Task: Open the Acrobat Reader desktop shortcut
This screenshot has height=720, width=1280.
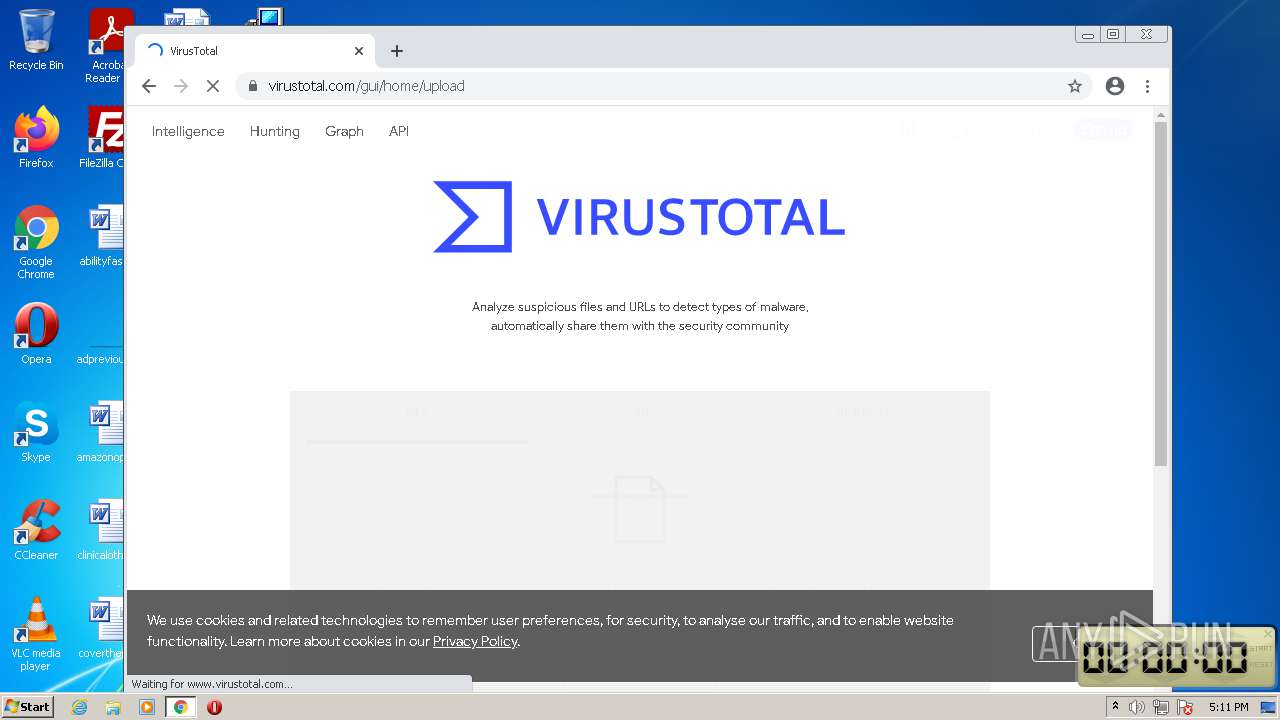Action: [x=107, y=46]
